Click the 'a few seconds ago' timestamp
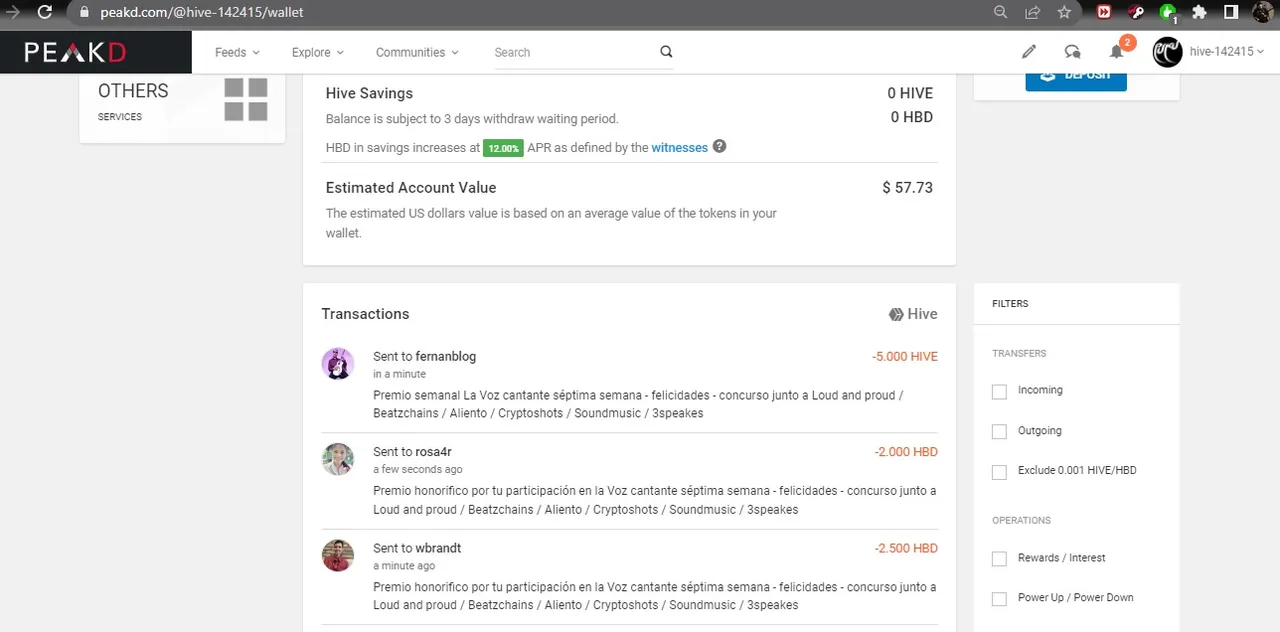Viewport: 1280px width, 632px height. (x=418, y=469)
